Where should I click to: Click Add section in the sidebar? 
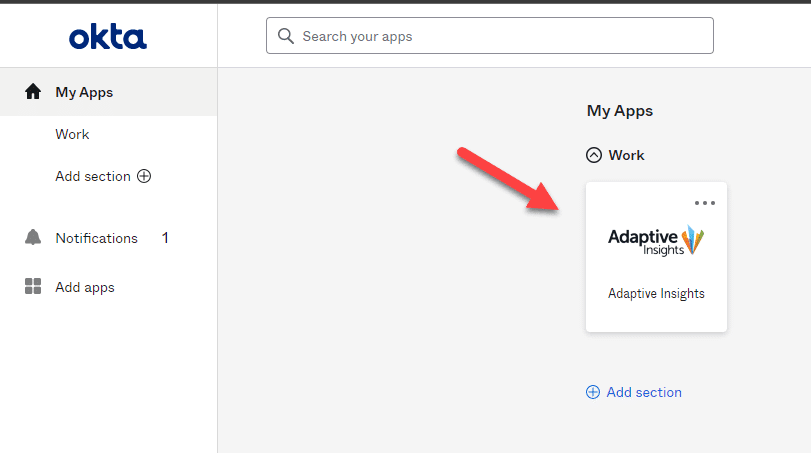pos(93,176)
